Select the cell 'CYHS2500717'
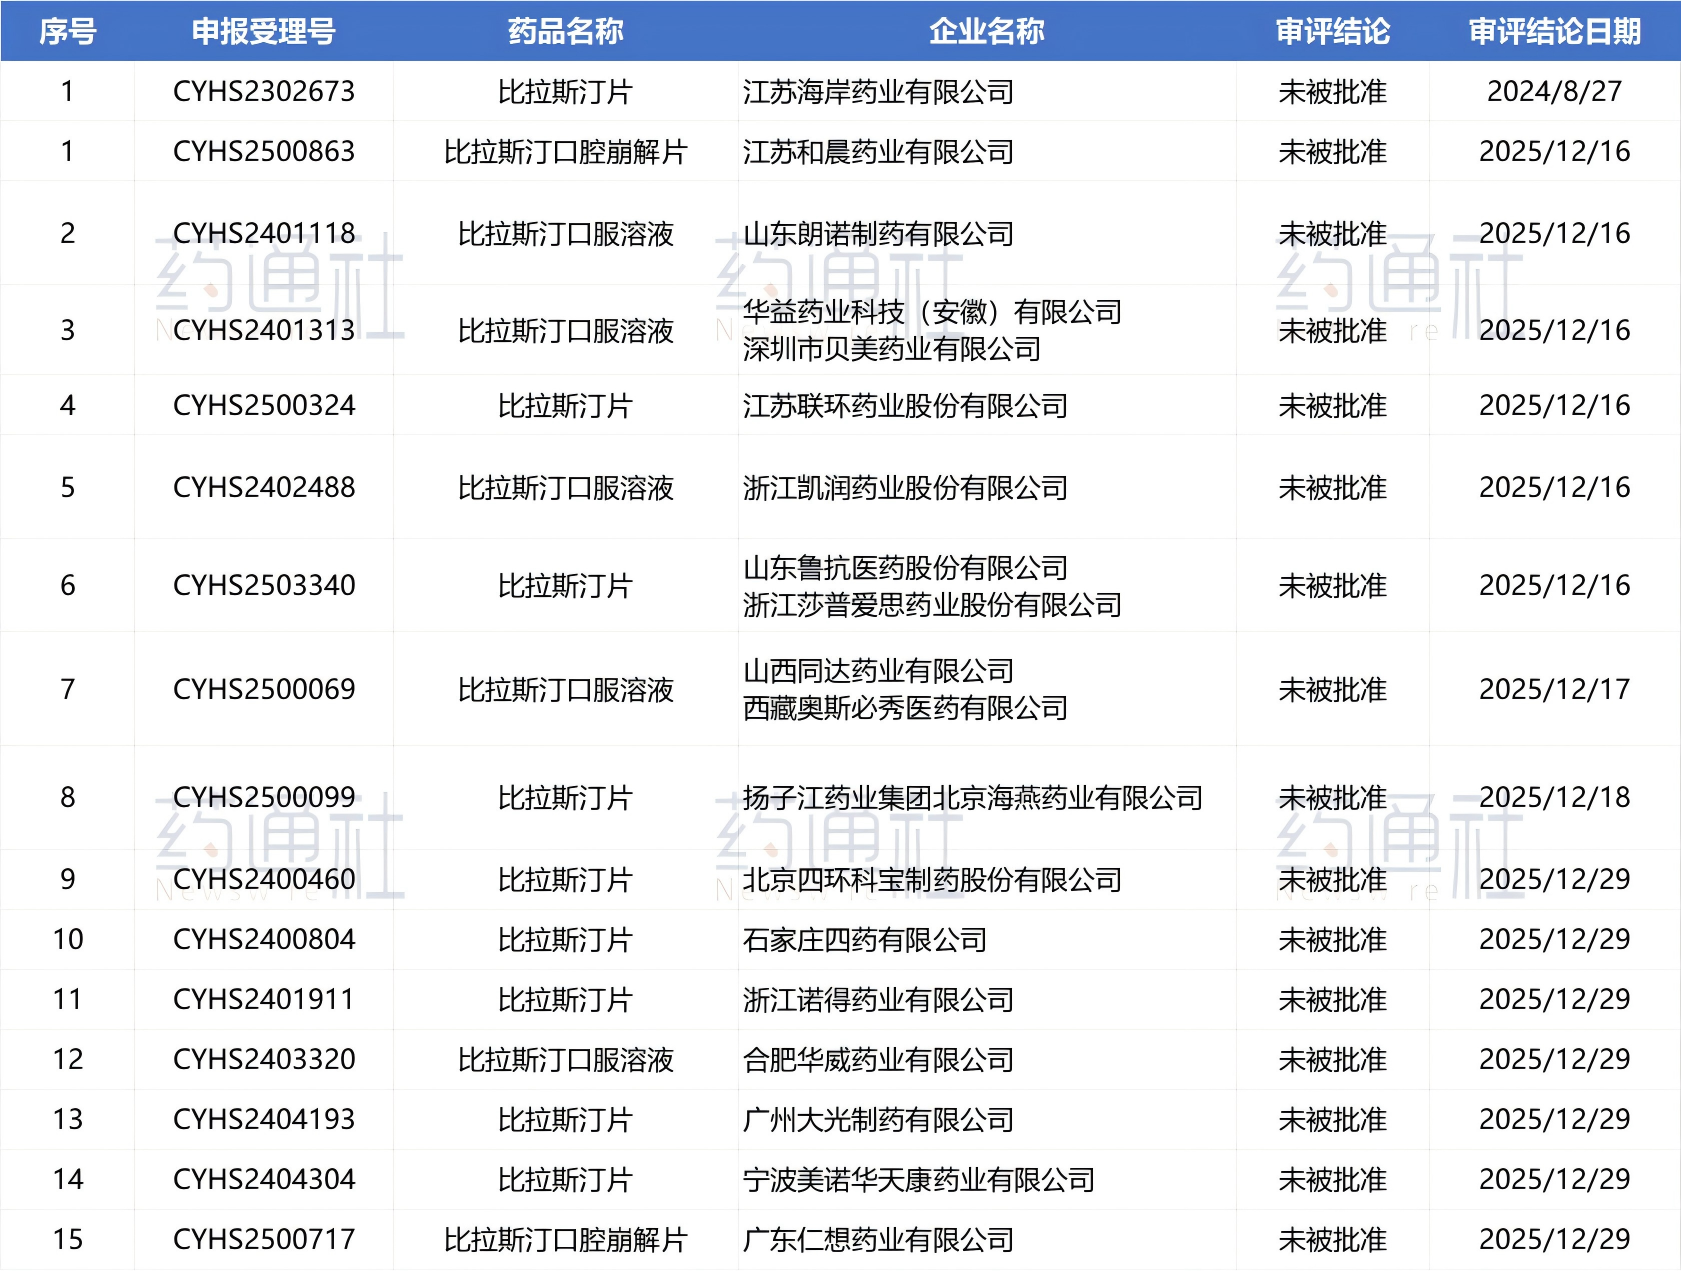The height and width of the screenshot is (1271, 1681). pyautogui.click(x=264, y=1240)
